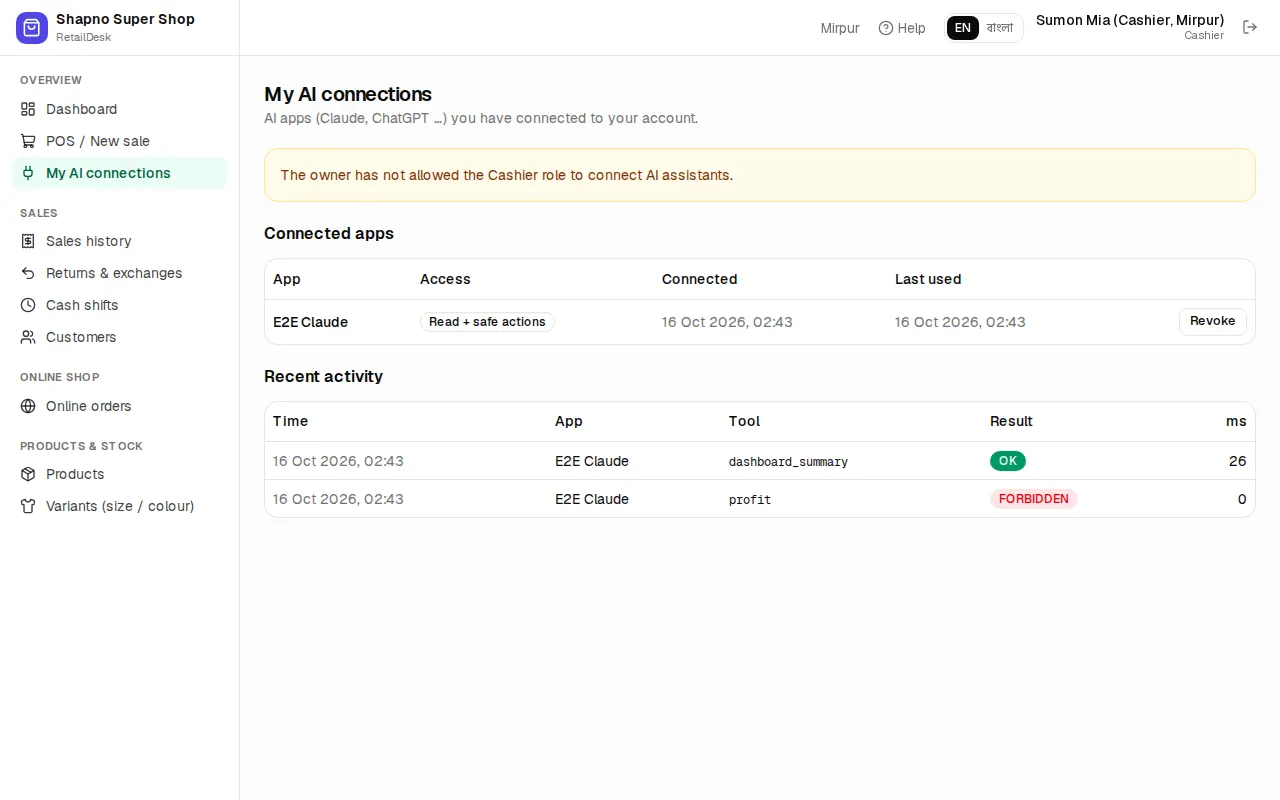Screen dimensions: 1280x800
Task: Click the Cash shifts clock icon
Action: click(x=28, y=305)
